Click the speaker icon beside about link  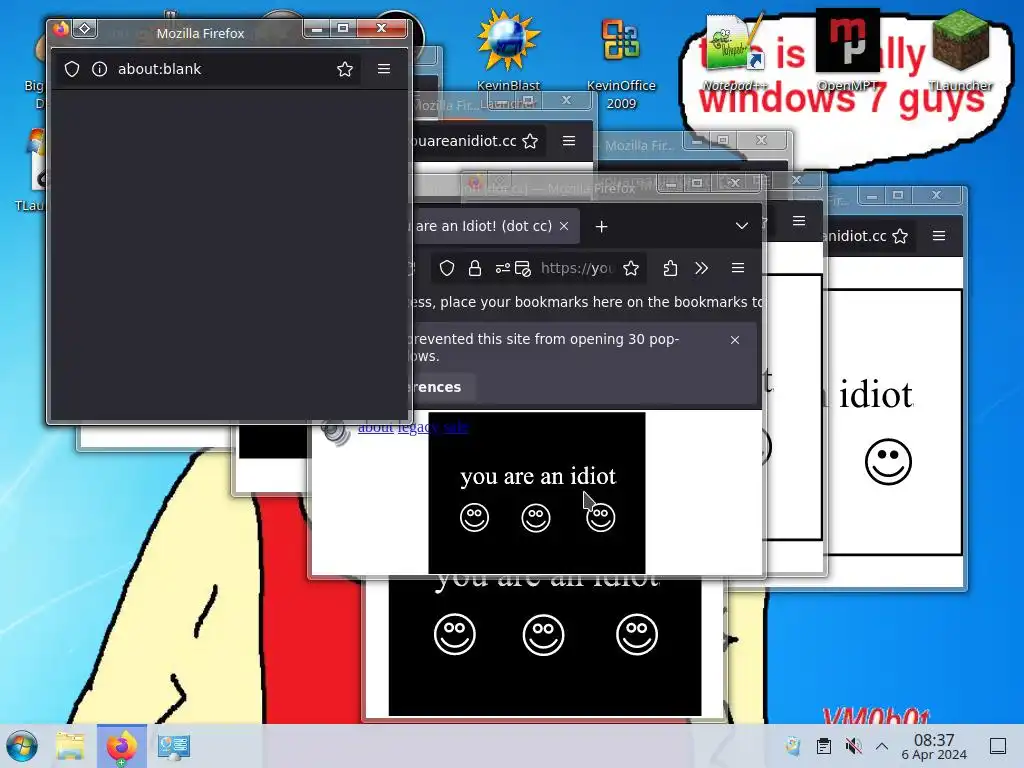336,431
